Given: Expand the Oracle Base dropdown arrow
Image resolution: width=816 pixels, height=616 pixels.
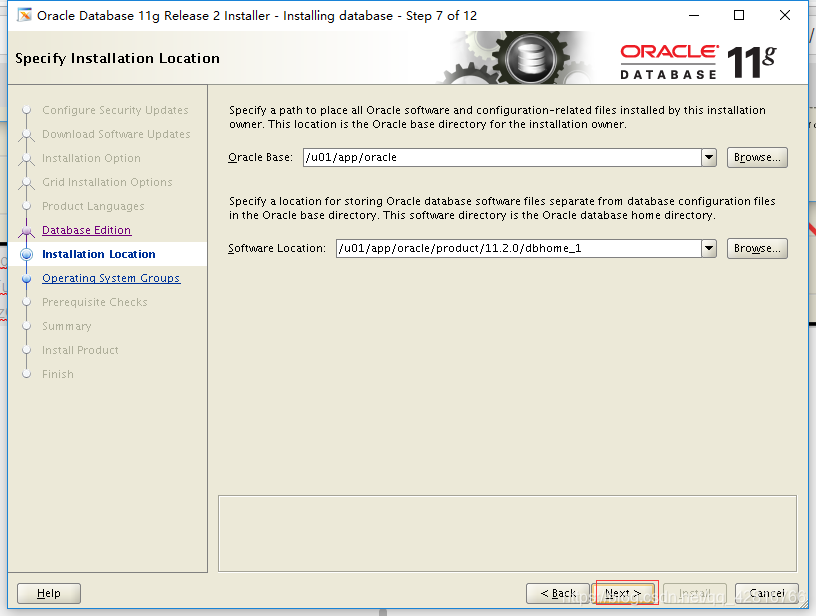Looking at the screenshot, I should click(709, 157).
